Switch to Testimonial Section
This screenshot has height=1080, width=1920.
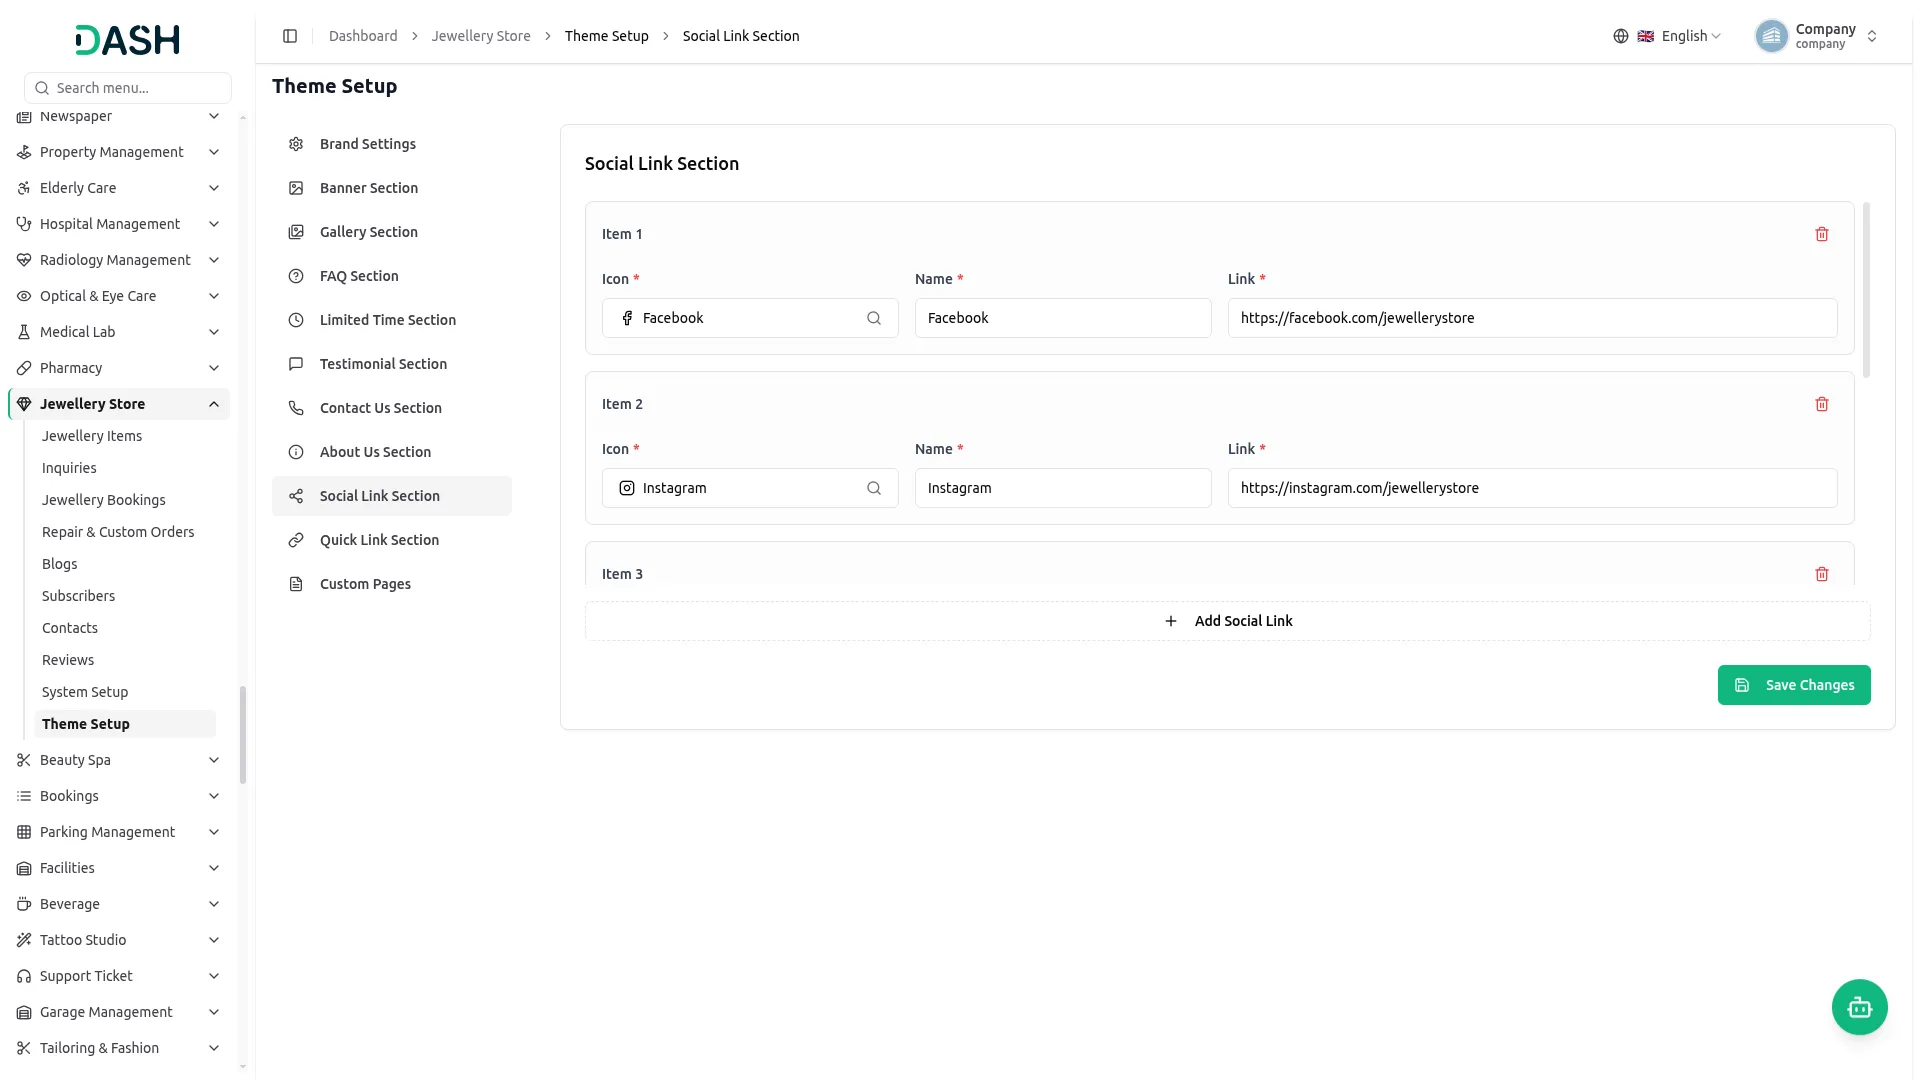pos(392,364)
